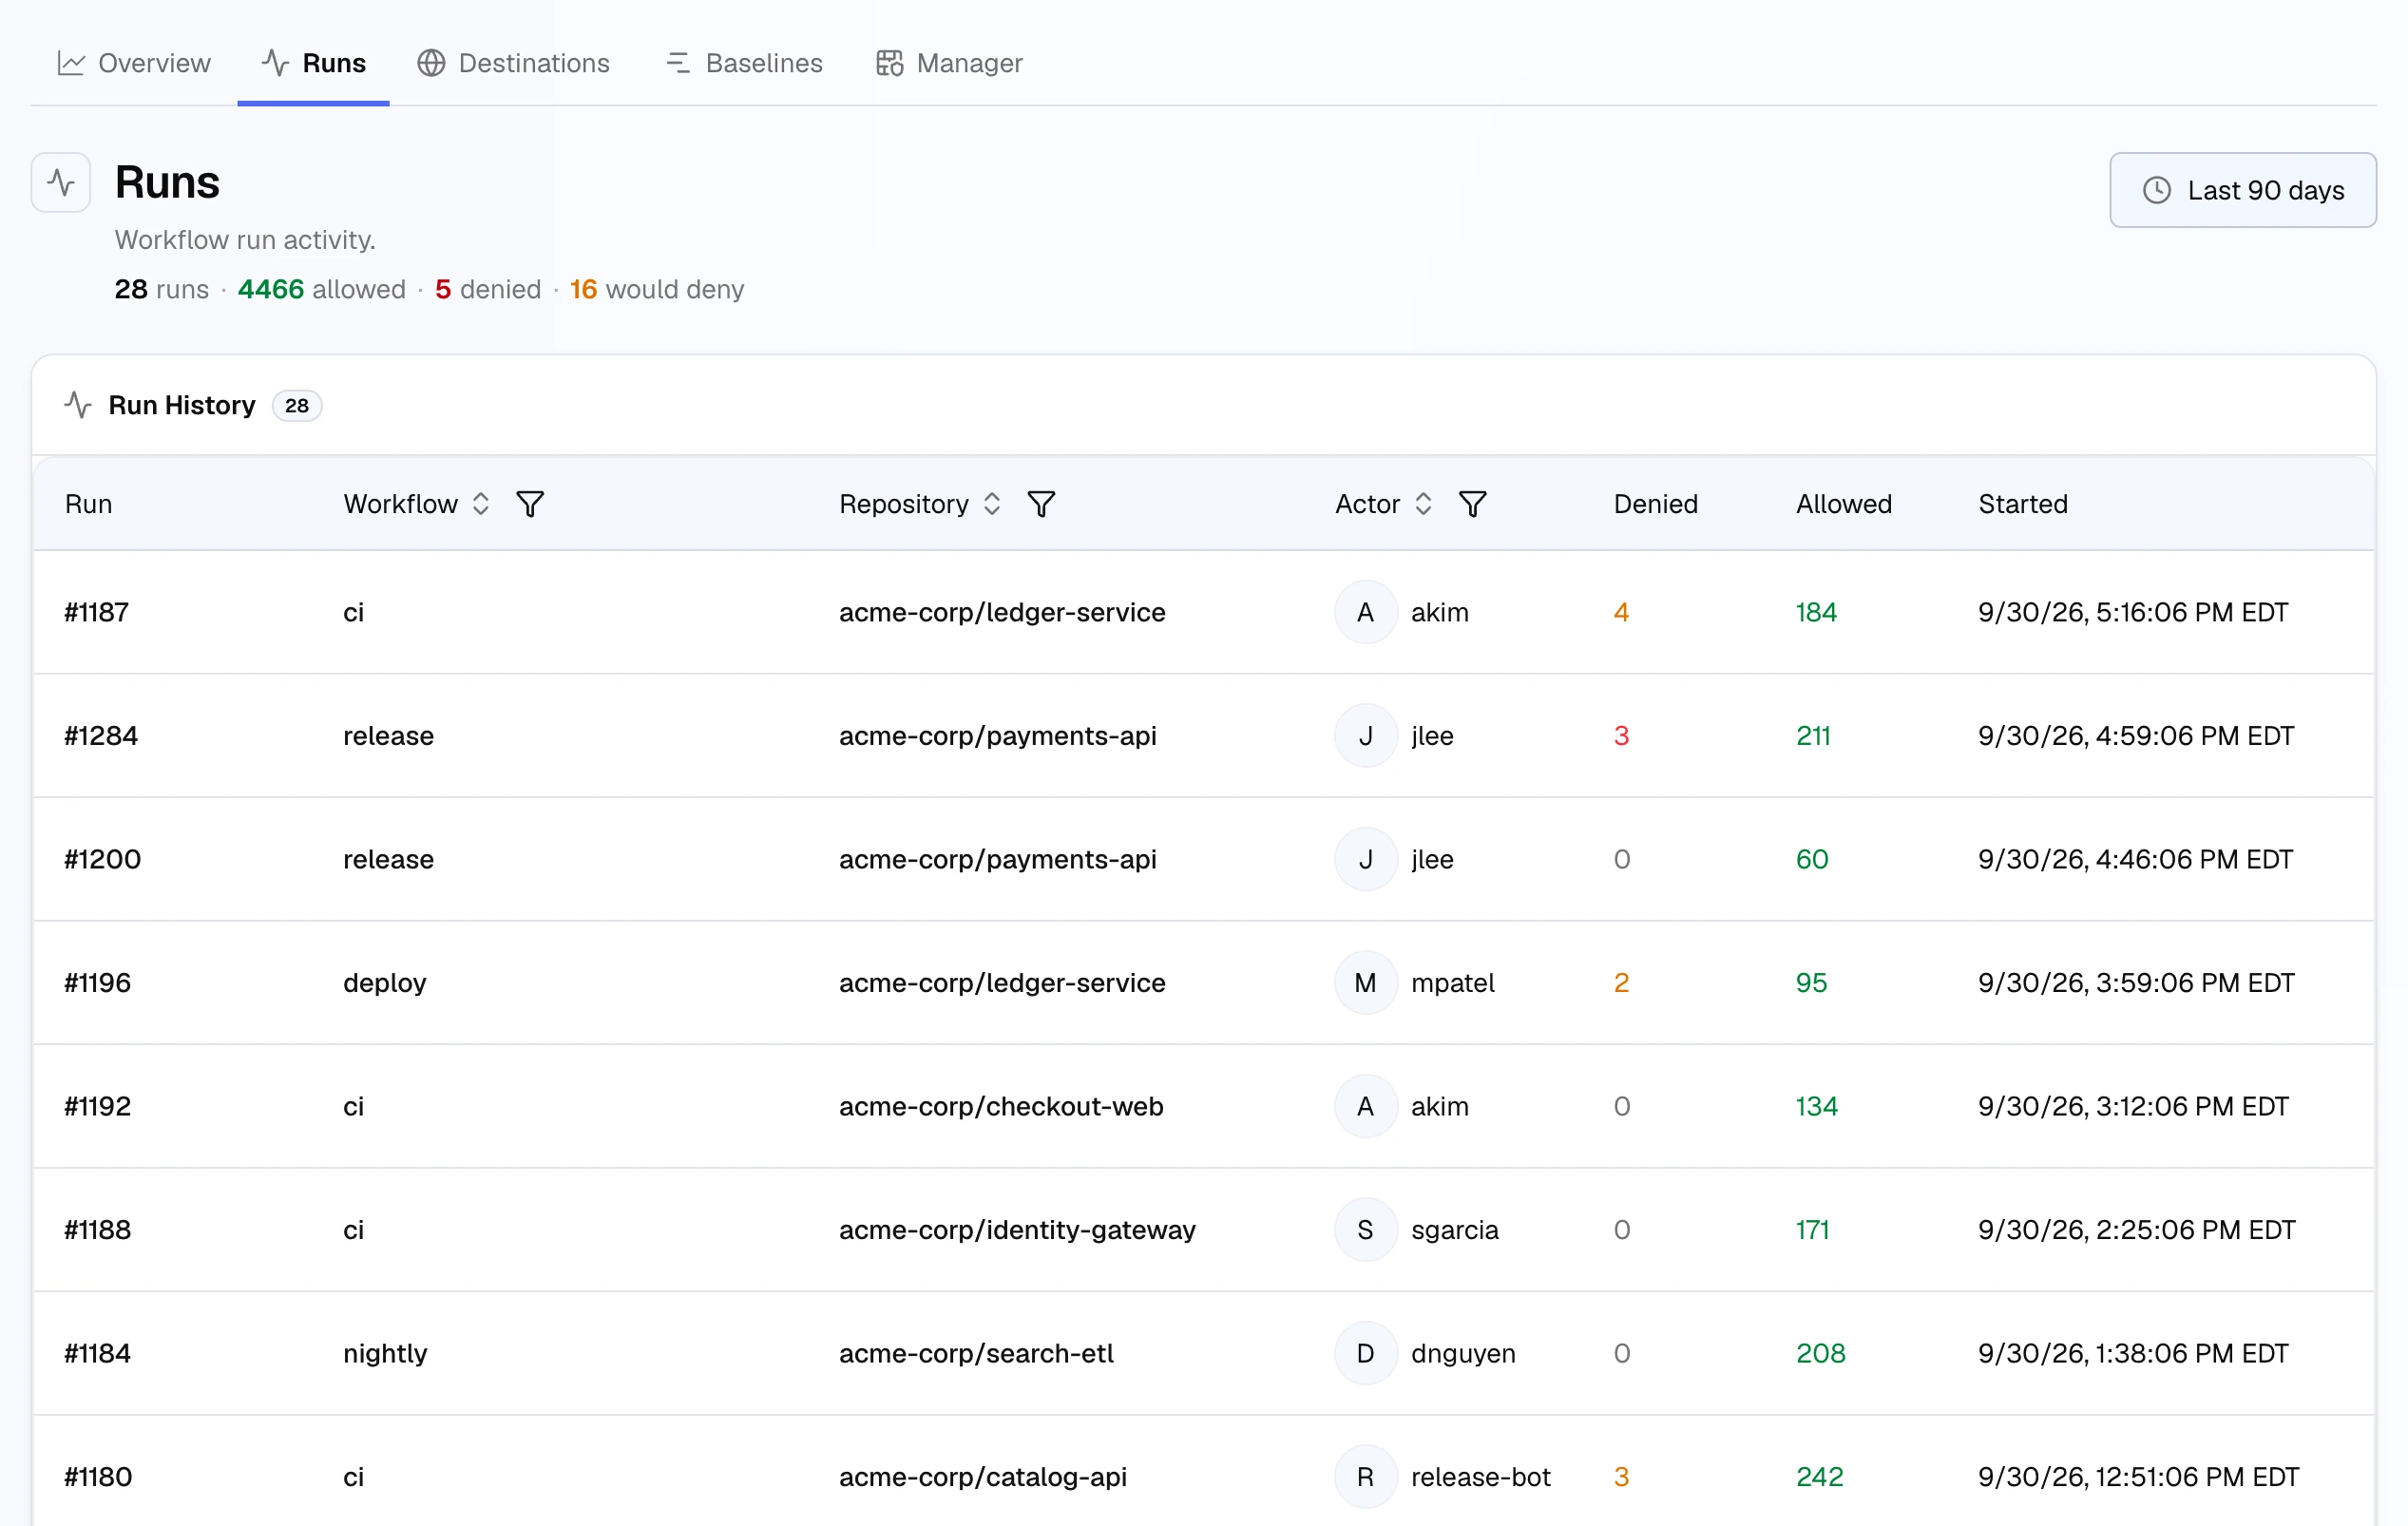Click jlee's avatar in row #1200
This screenshot has width=2408, height=1526.
coord(1365,859)
